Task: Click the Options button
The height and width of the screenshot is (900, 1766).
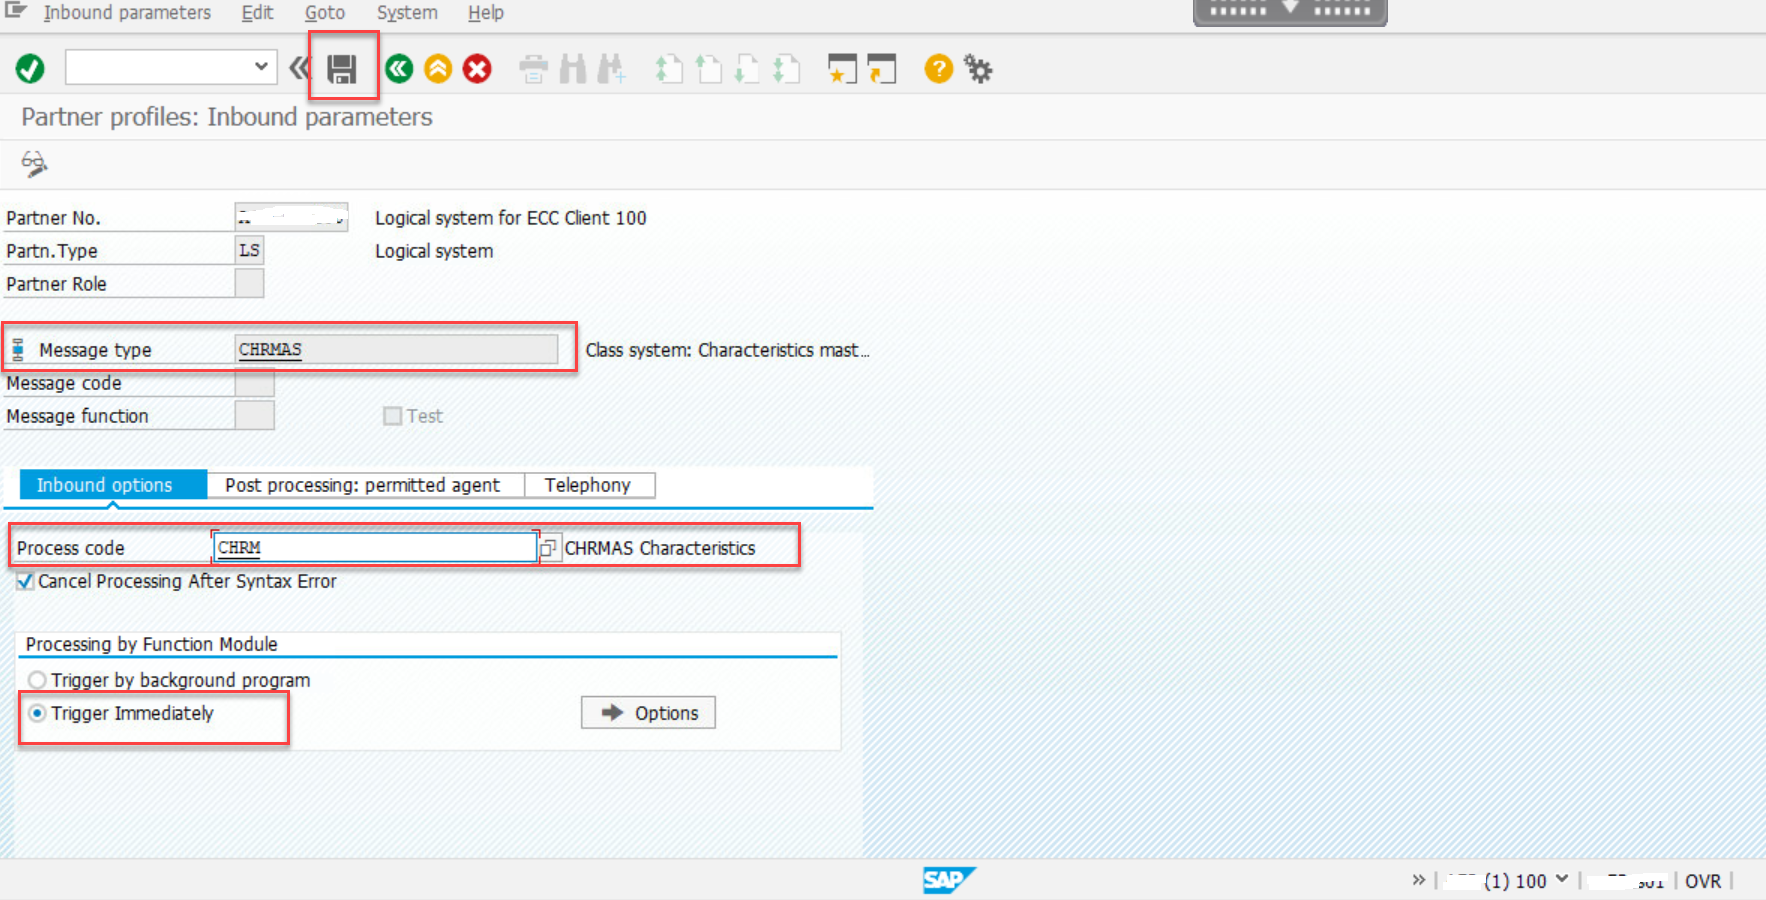Action: (648, 713)
